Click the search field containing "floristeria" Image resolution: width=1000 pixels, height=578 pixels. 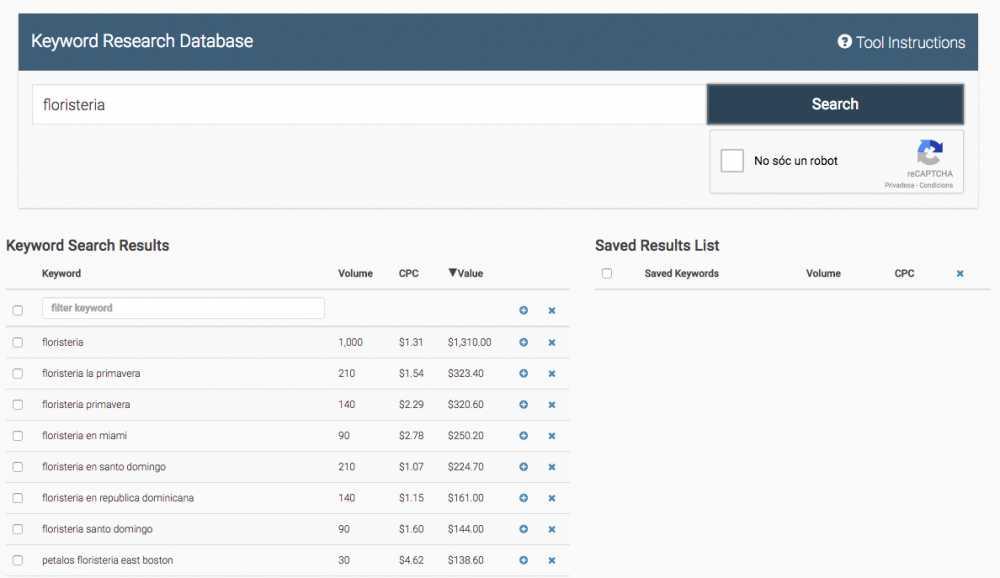point(370,103)
